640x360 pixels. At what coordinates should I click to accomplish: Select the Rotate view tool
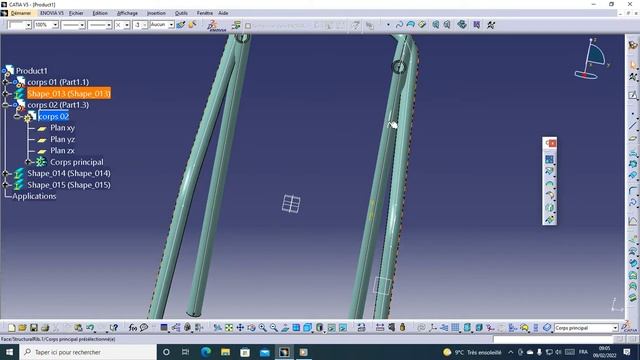click(x=251, y=328)
